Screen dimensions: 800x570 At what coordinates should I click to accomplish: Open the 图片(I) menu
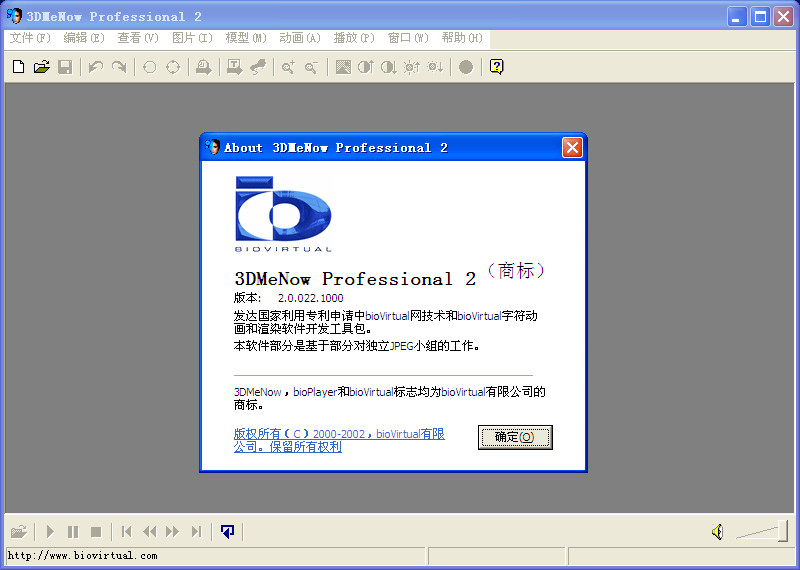coord(192,38)
